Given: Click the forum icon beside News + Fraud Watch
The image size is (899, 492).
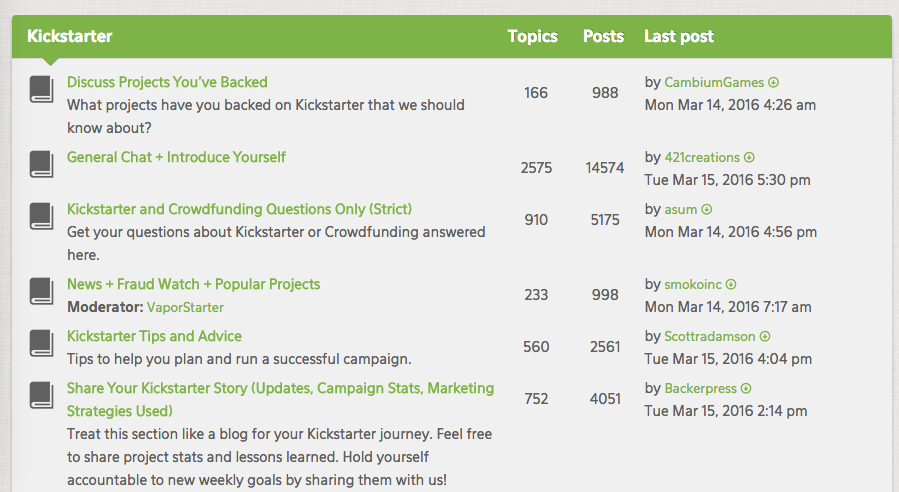Looking at the screenshot, I should [41, 292].
